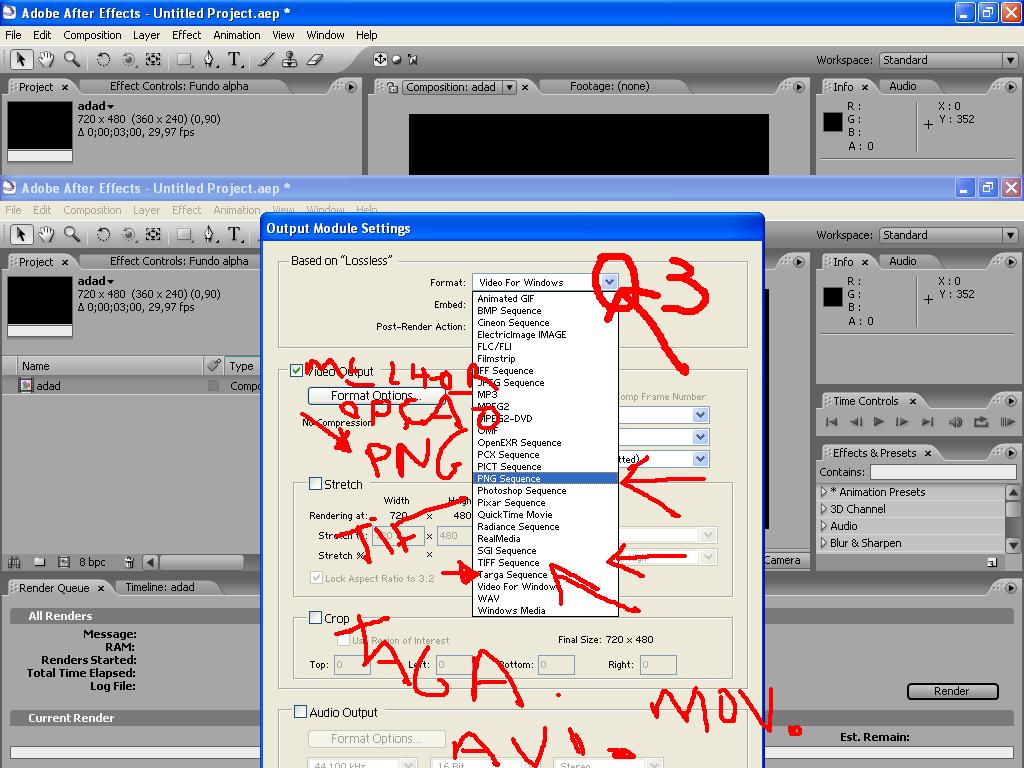Click the Local Axis Mode icon in upper toolbar
Viewport: 1024px width, 768px height.
[380, 59]
